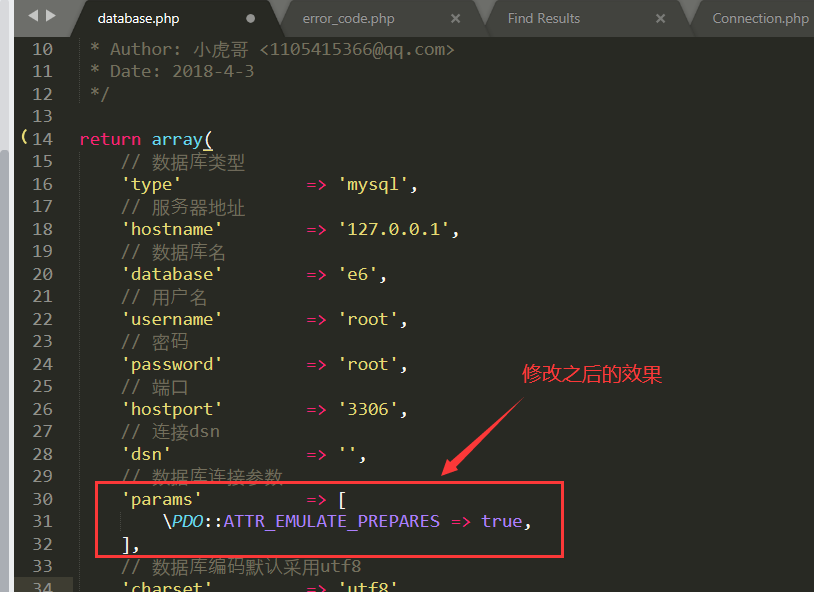Click the '// 数据库类型' comment
Screen dimensions: 814x592
pos(183,162)
